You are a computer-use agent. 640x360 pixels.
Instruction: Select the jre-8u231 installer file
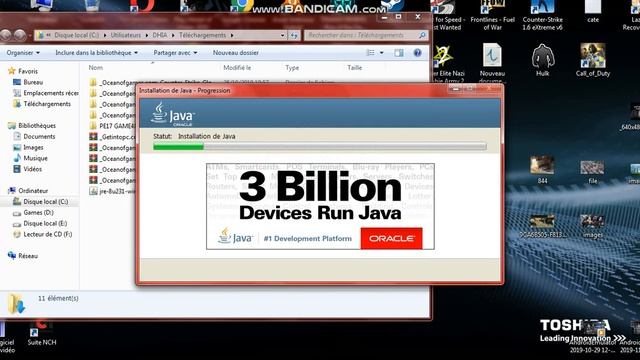pos(112,191)
